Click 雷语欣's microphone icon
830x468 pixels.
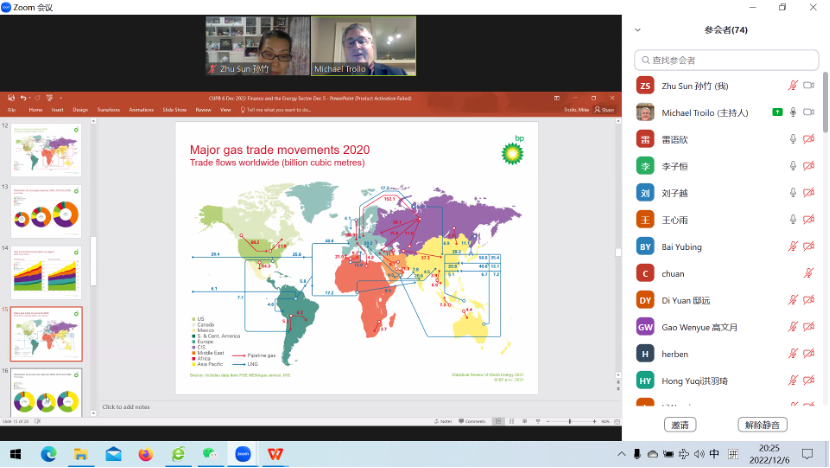(793, 139)
